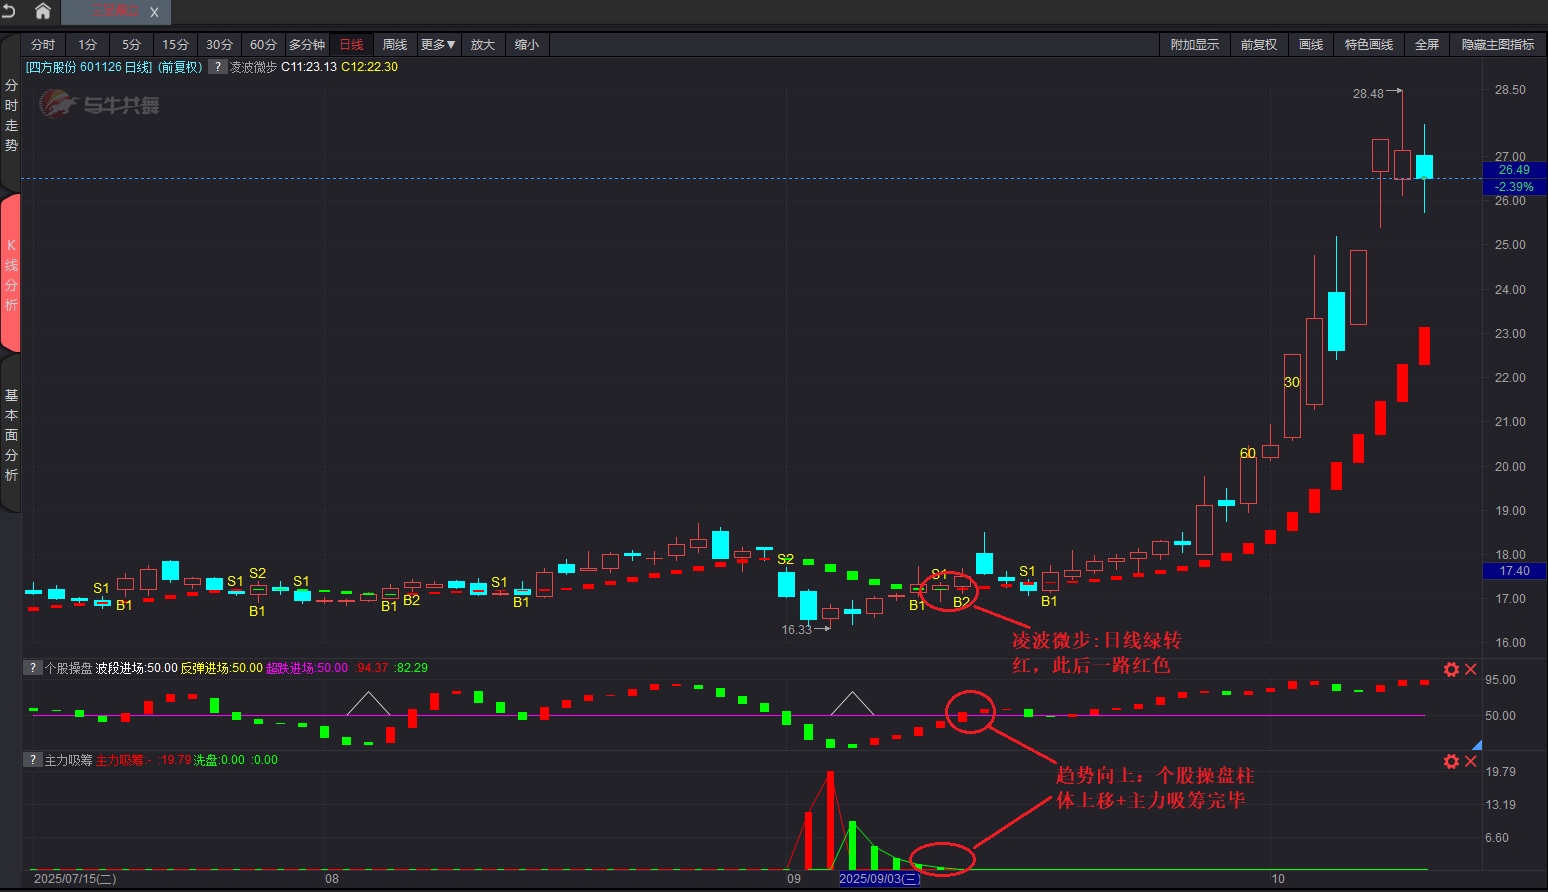Switch to the 周线 weekly chart

(395, 45)
